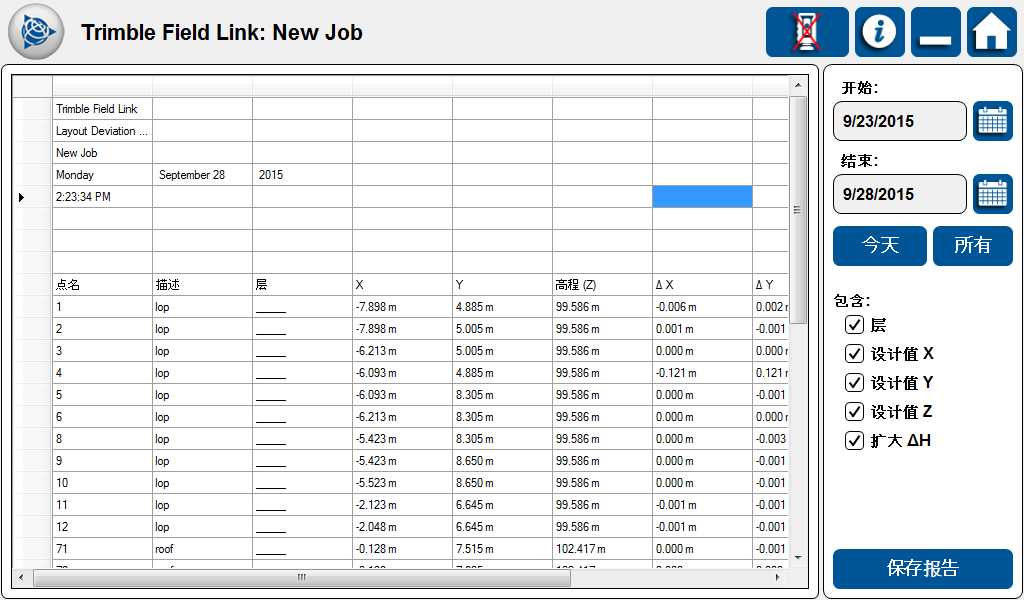Image resolution: width=1024 pixels, height=600 pixels.
Task: Open calendar picker for start date
Action: click(x=993, y=121)
